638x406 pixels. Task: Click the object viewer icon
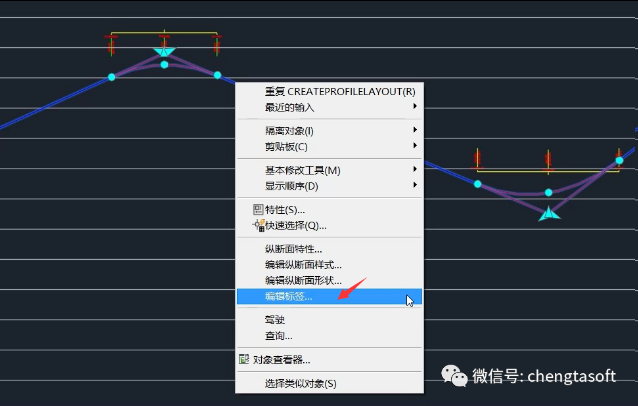(x=244, y=359)
